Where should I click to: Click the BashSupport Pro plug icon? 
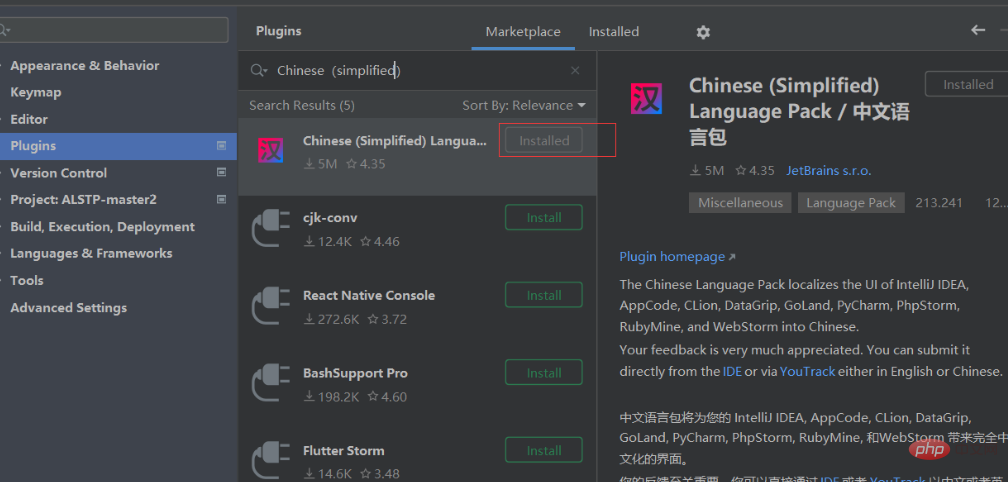[x=271, y=384]
